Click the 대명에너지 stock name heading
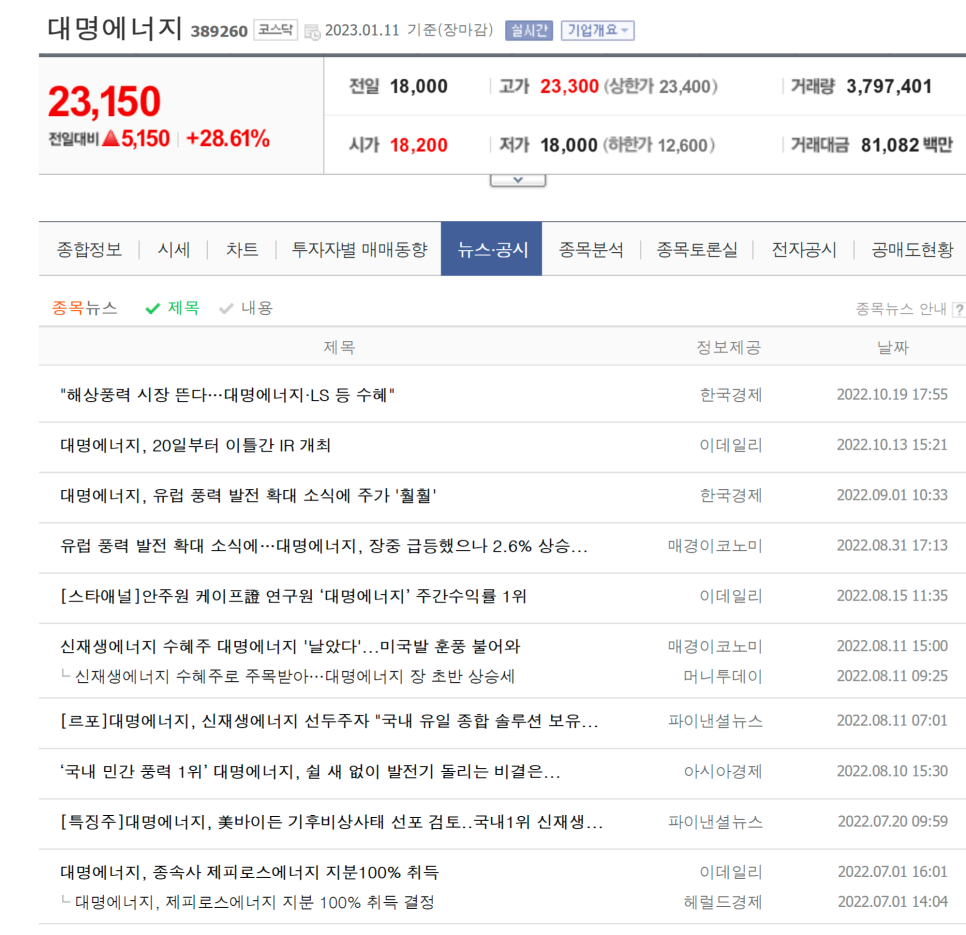Screen dimensions: 966x935 (115, 28)
